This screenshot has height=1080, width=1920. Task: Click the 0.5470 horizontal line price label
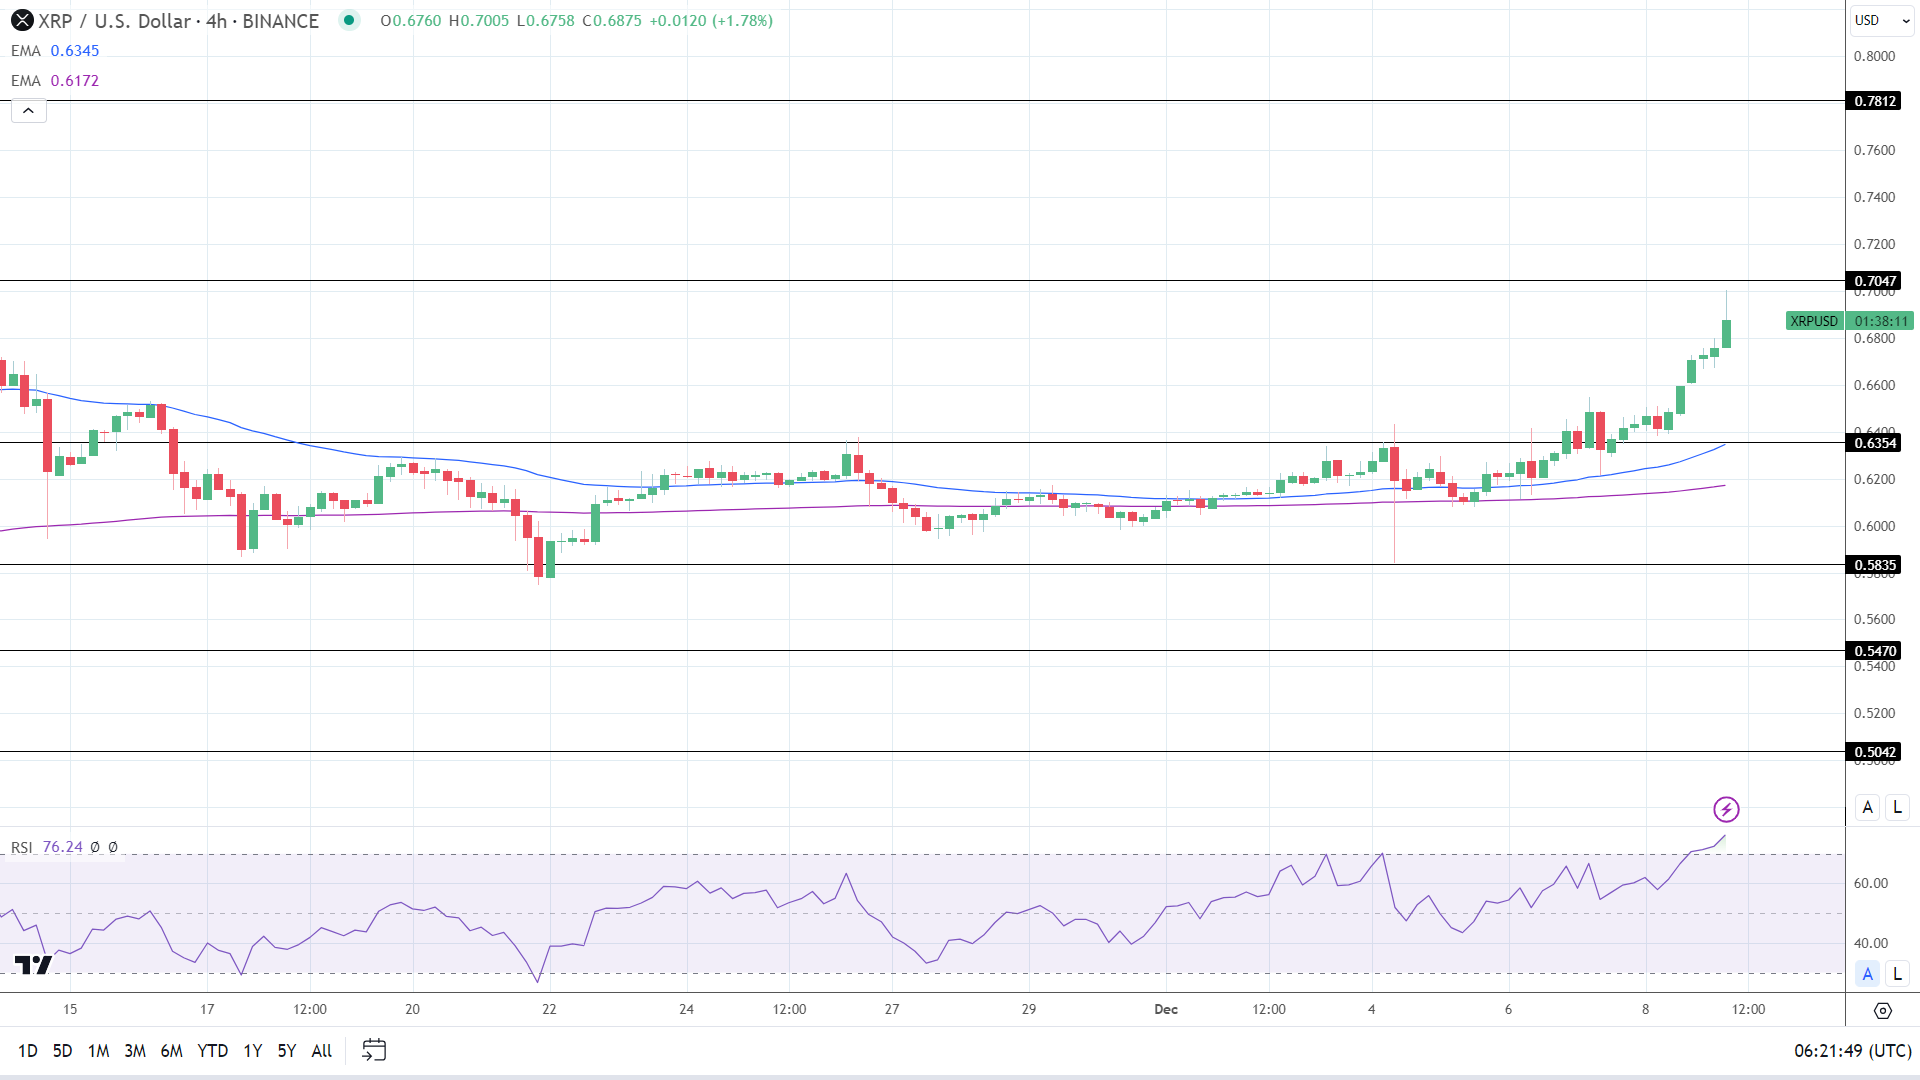tap(1874, 651)
